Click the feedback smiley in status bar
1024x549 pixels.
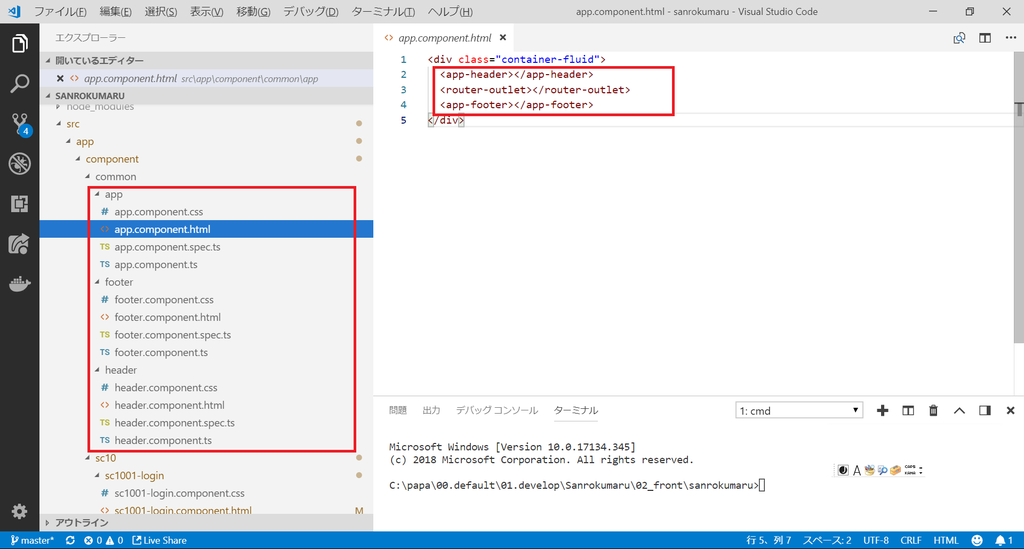[977, 541]
